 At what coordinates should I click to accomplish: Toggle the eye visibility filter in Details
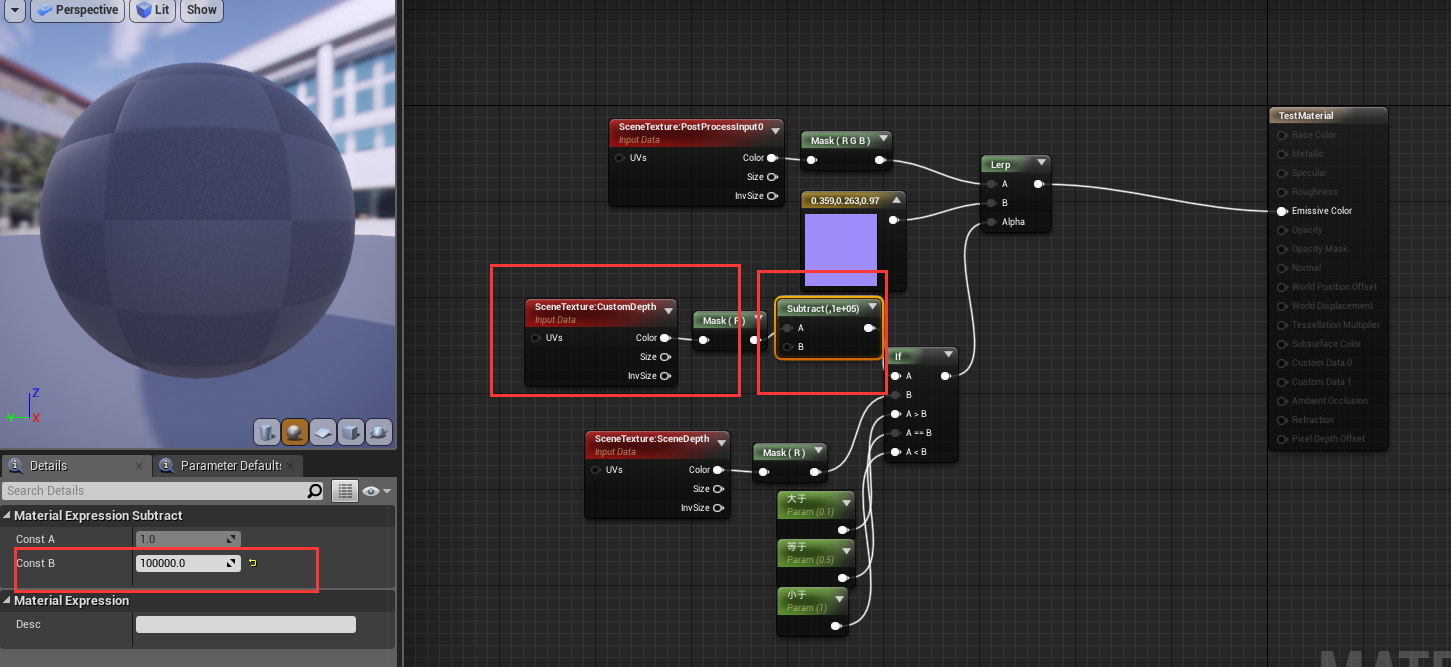pos(371,490)
